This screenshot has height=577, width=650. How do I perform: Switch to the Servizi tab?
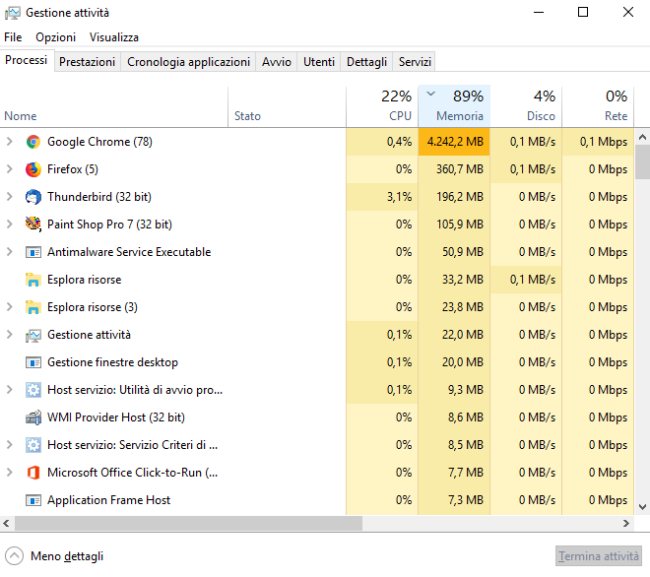click(x=415, y=62)
